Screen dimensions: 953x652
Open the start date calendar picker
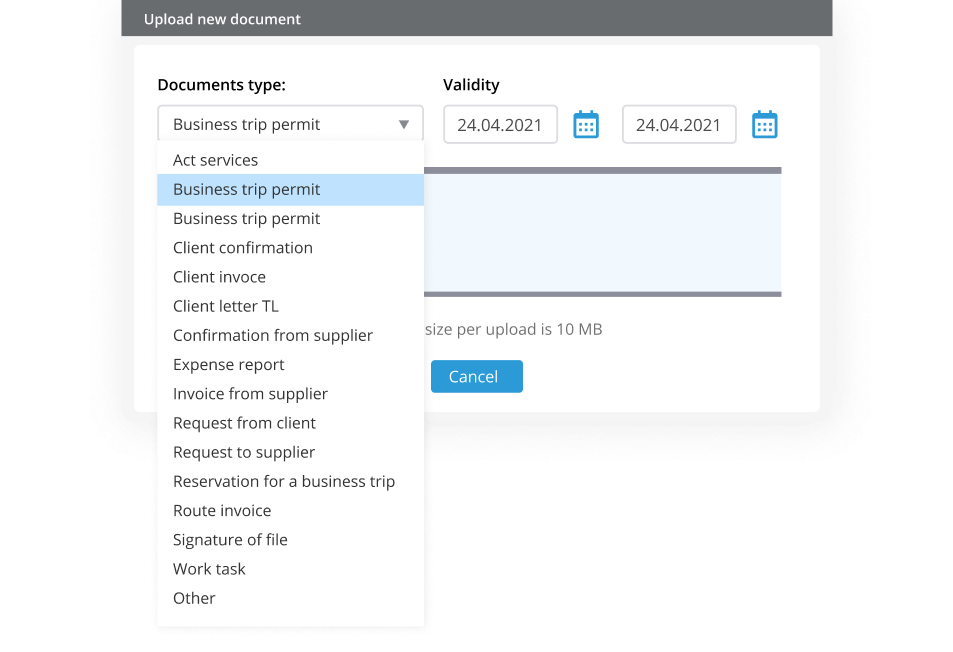pyautogui.click(x=585, y=124)
